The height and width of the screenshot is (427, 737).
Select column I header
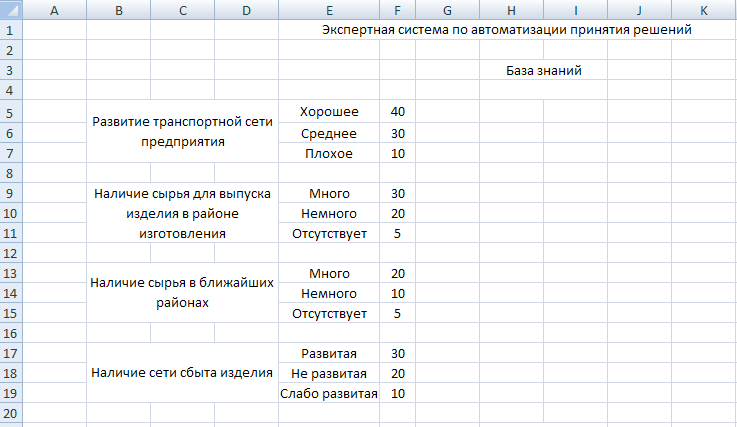point(575,10)
